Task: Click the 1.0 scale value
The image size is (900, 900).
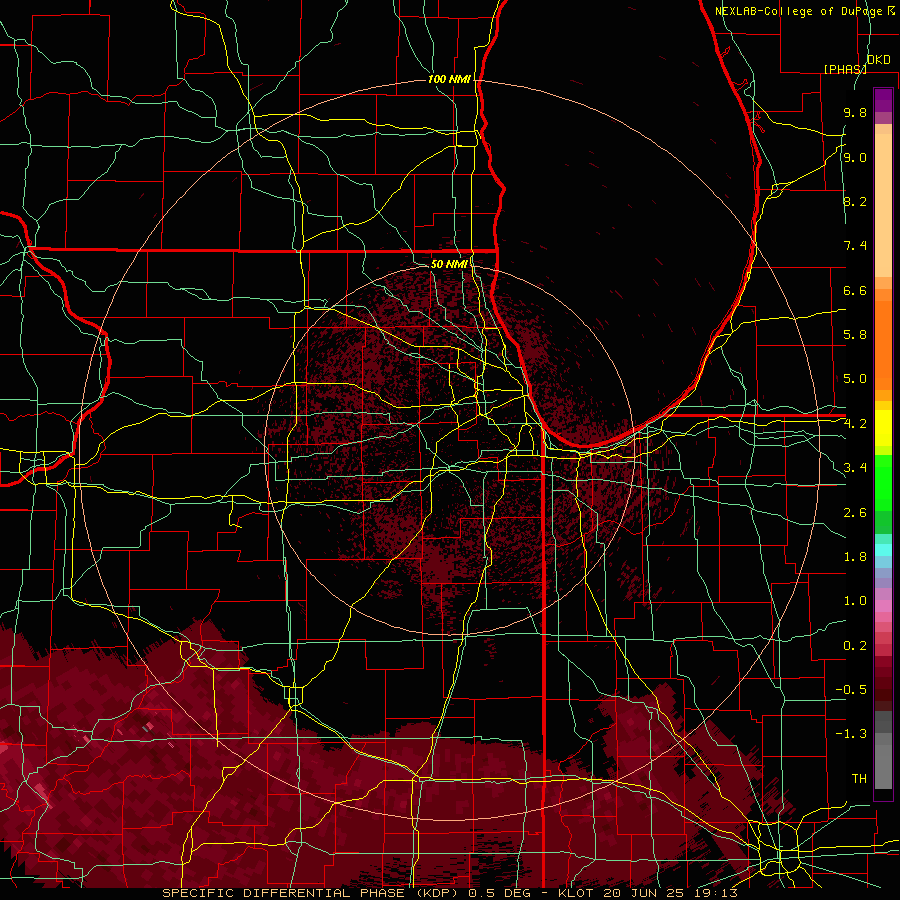Action: click(855, 601)
